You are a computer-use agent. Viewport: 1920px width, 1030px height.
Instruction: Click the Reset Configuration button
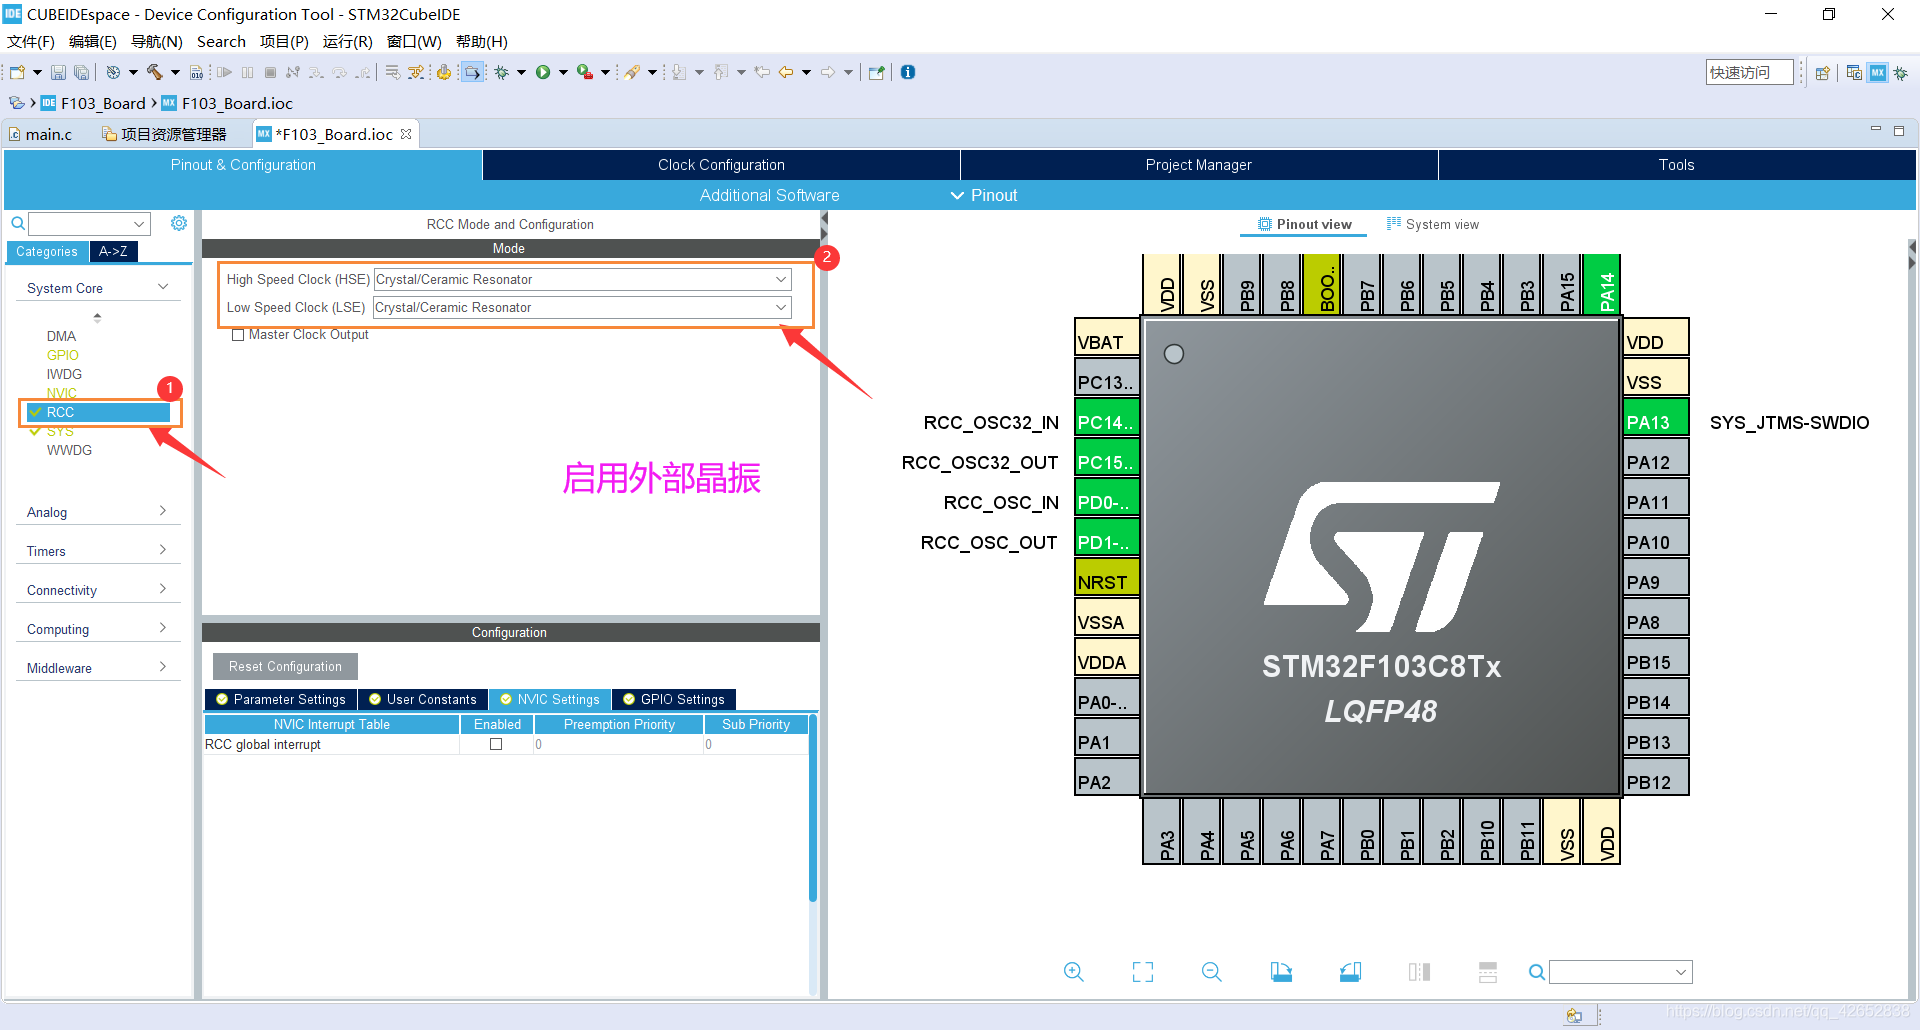(x=285, y=666)
